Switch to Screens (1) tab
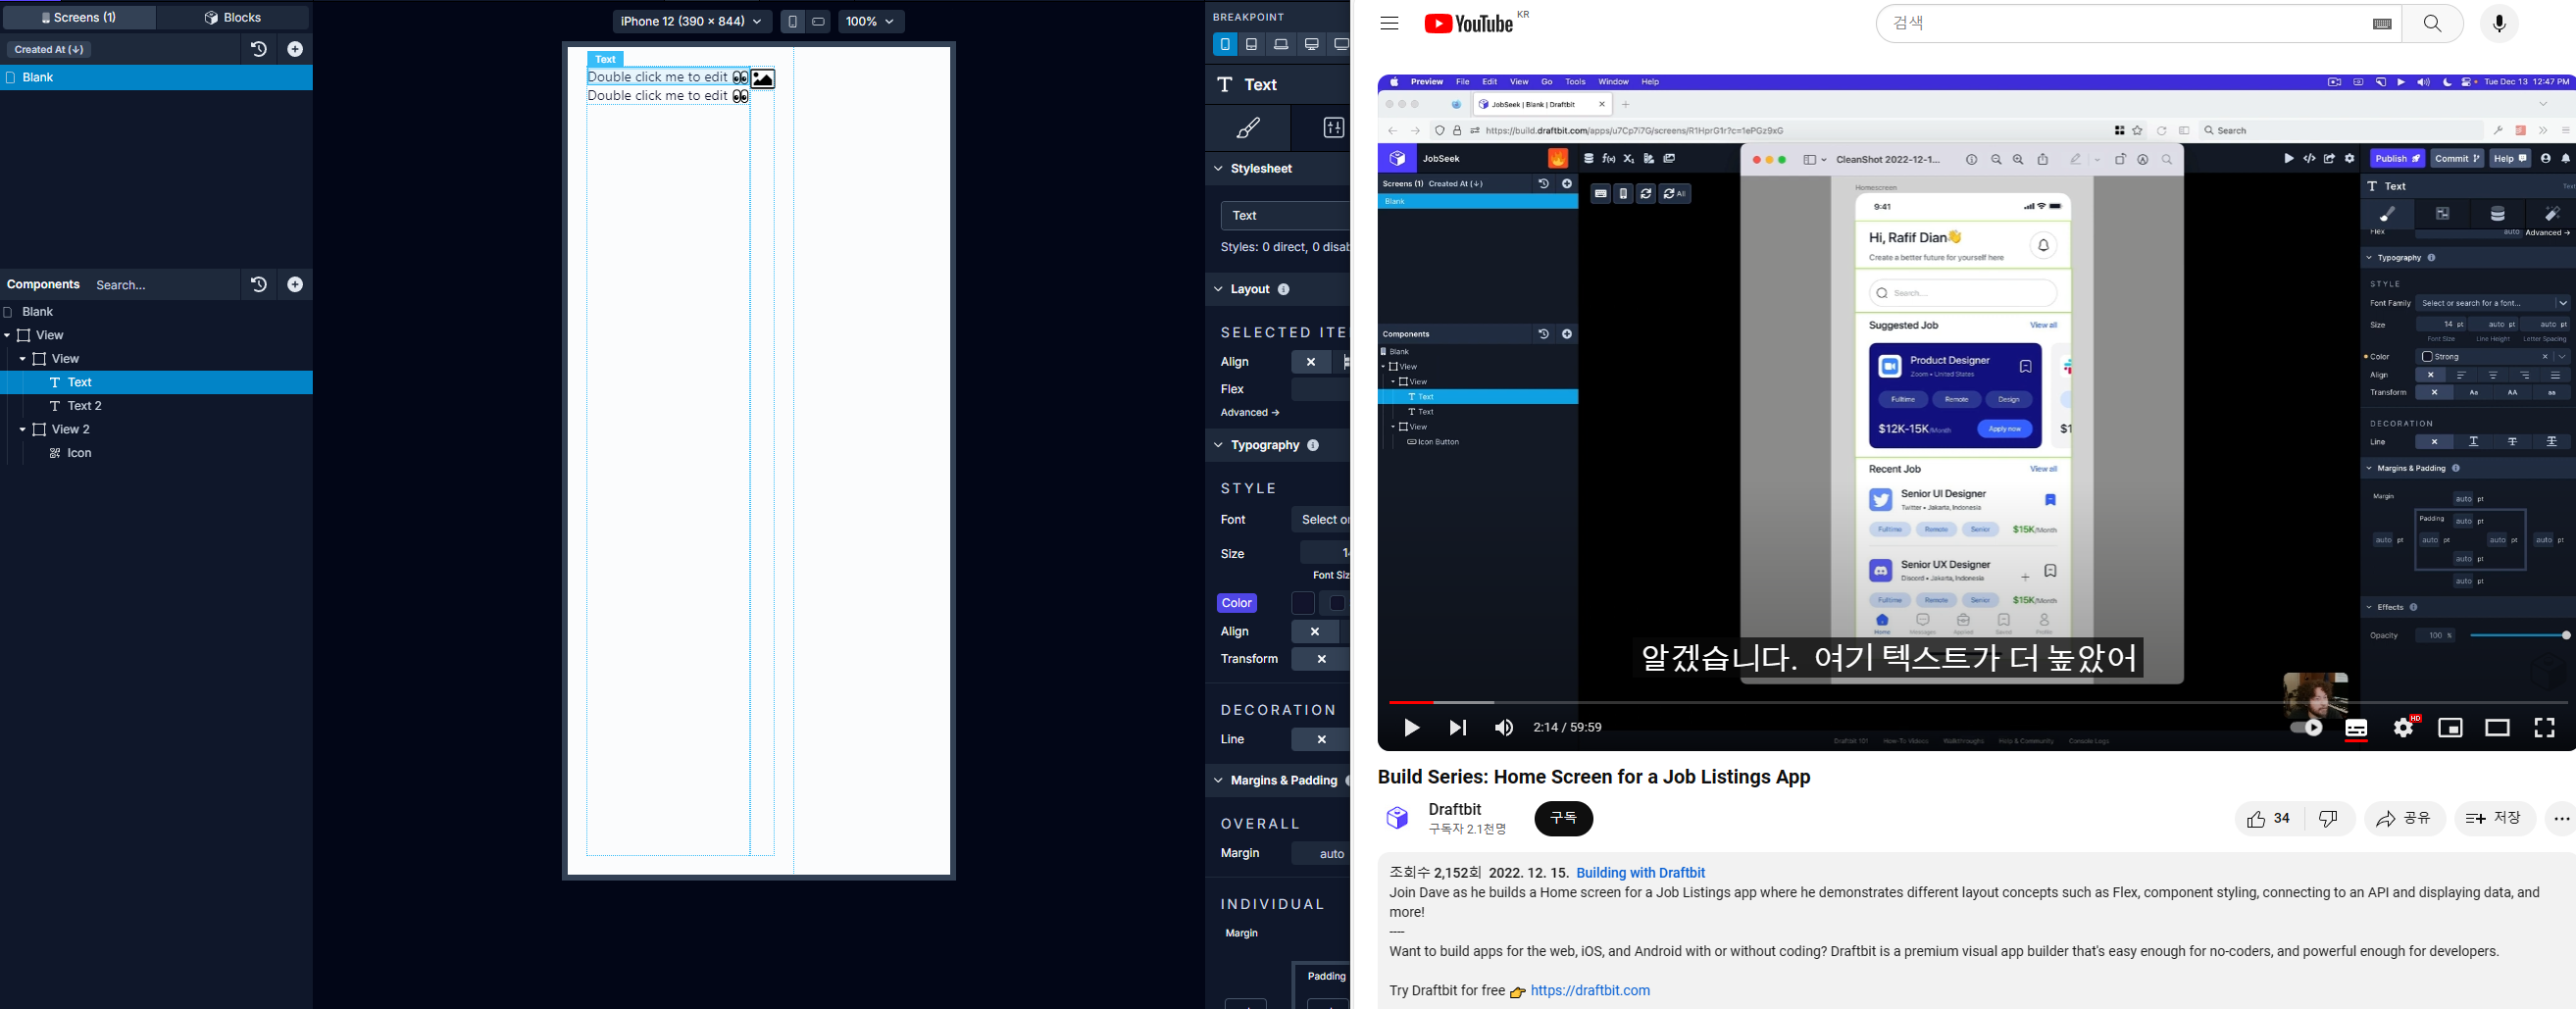 (x=79, y=18)
